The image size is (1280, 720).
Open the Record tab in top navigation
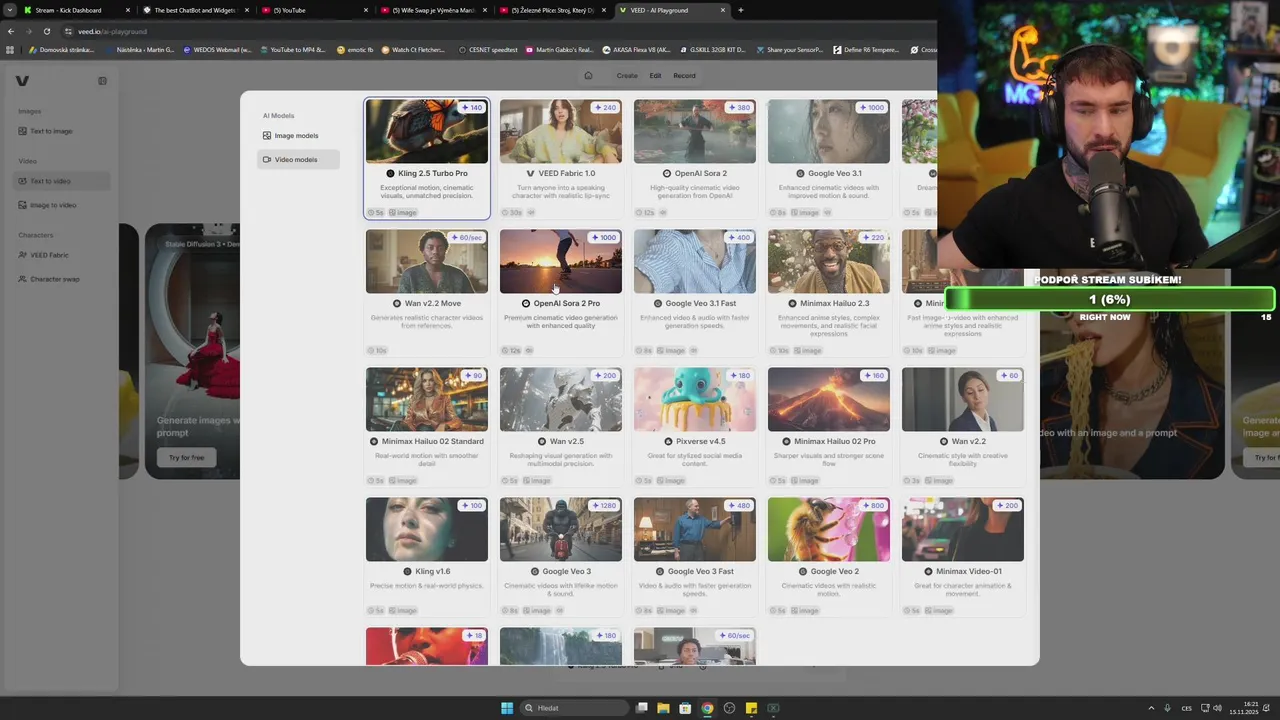684,76
